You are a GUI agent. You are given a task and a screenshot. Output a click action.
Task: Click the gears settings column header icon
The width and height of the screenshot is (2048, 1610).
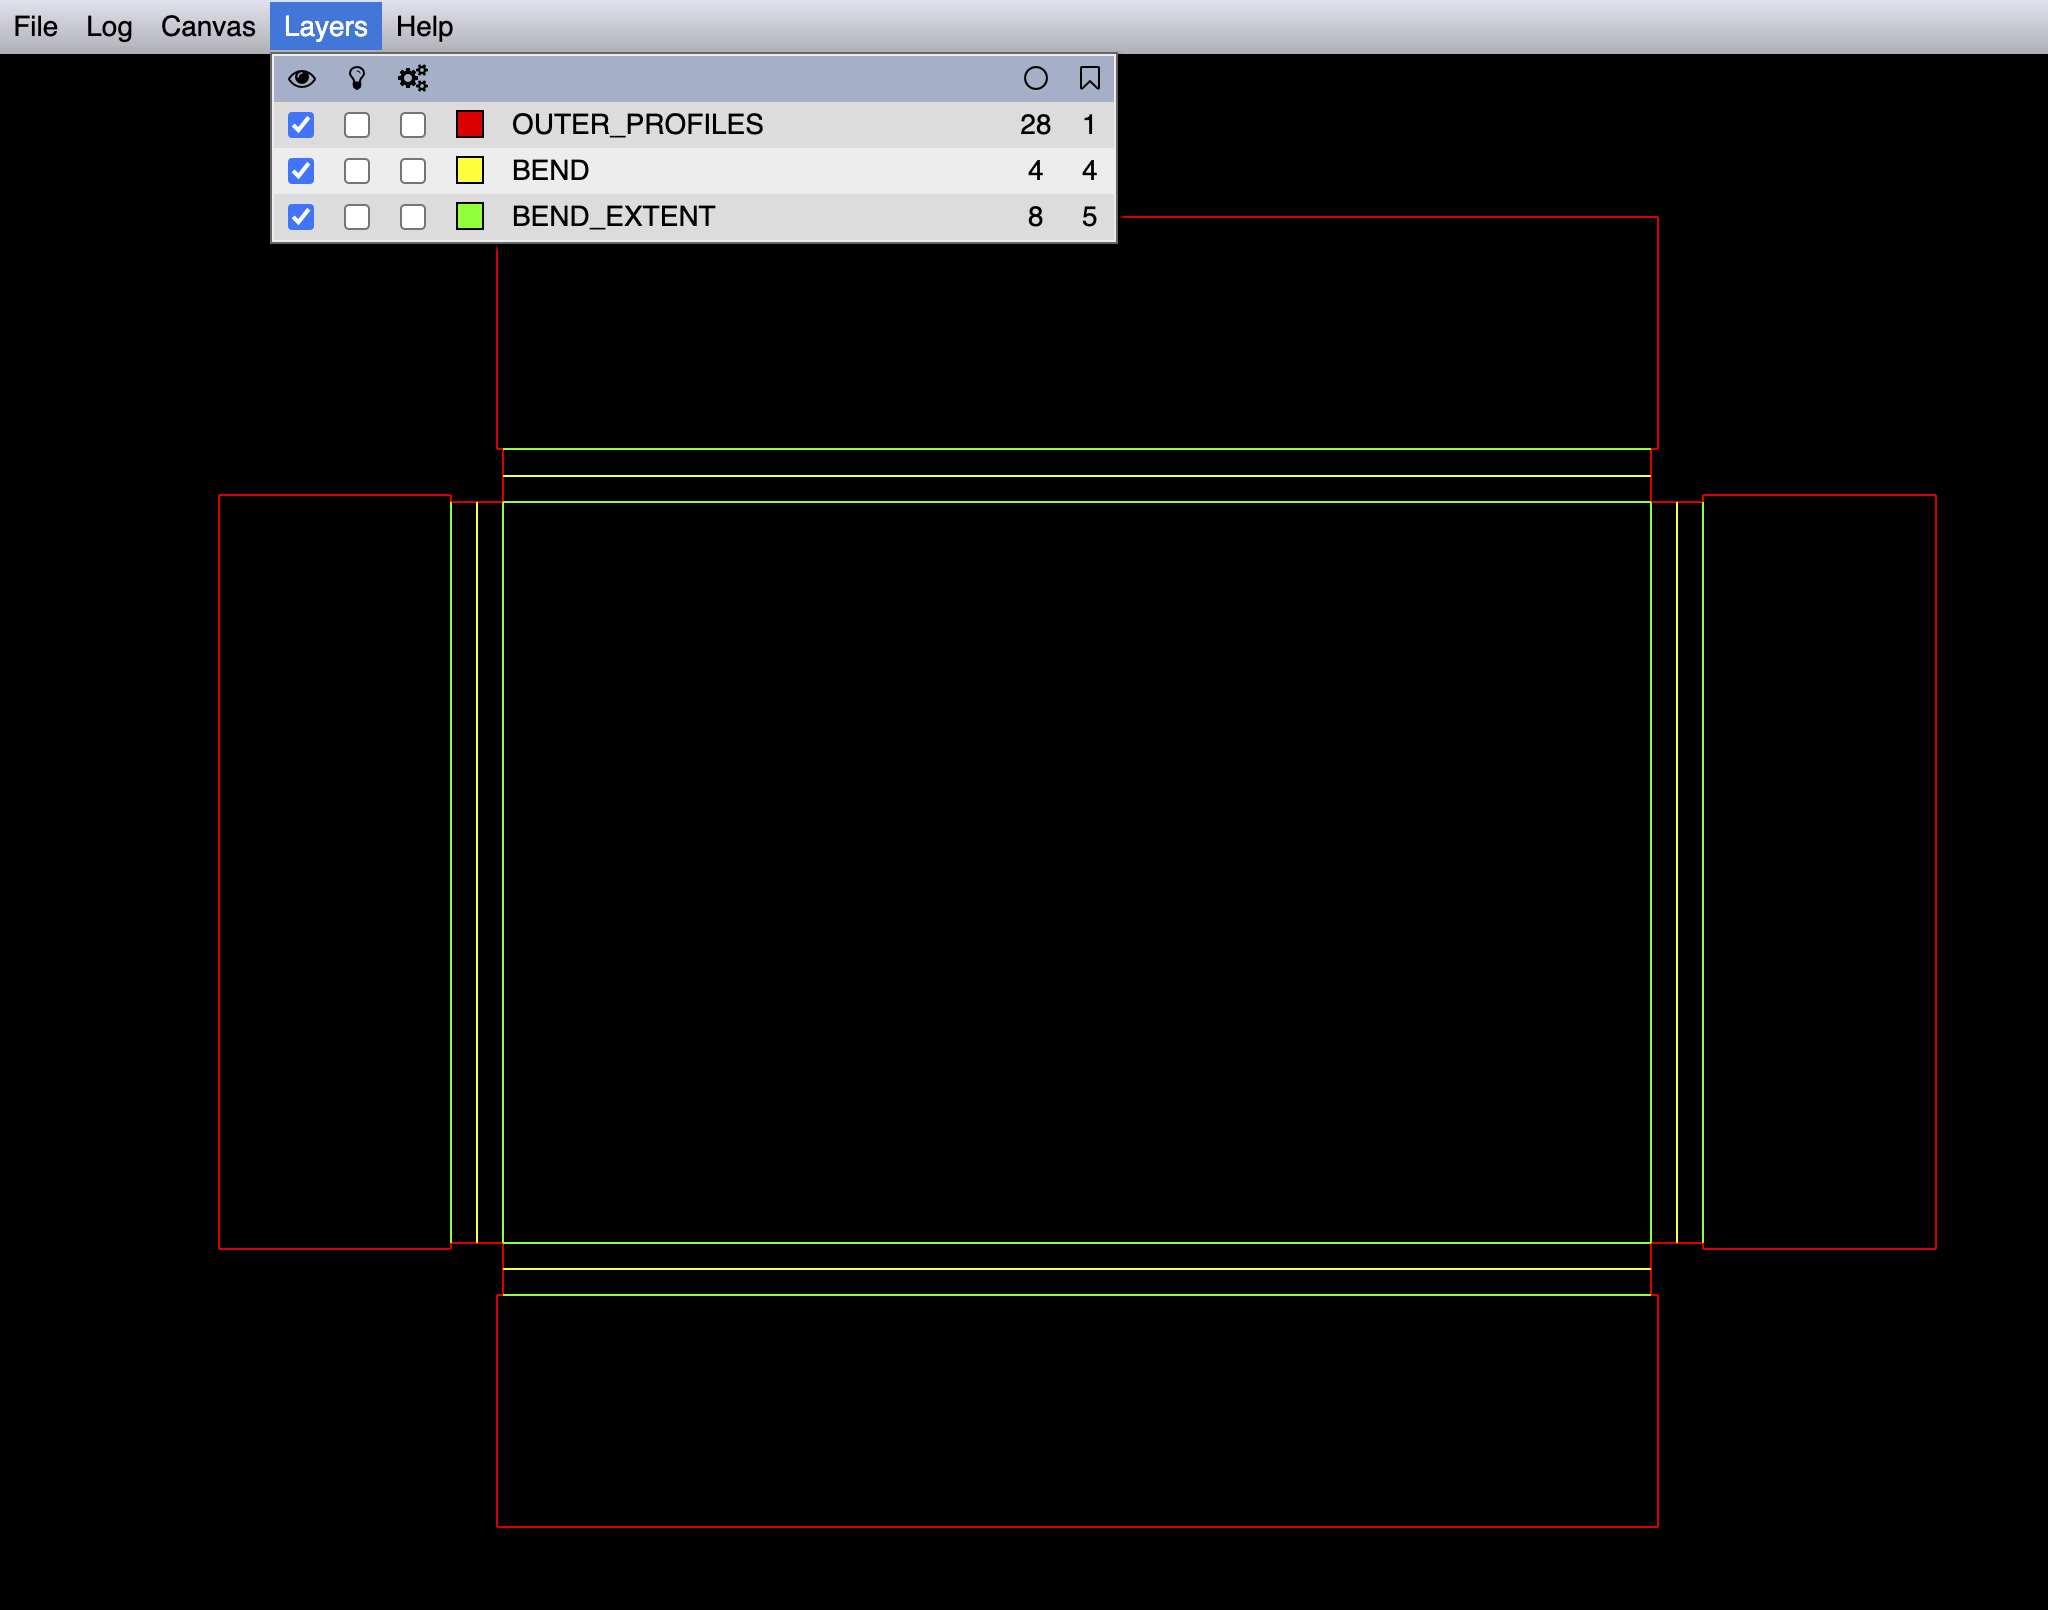click(x=412, y=78)
